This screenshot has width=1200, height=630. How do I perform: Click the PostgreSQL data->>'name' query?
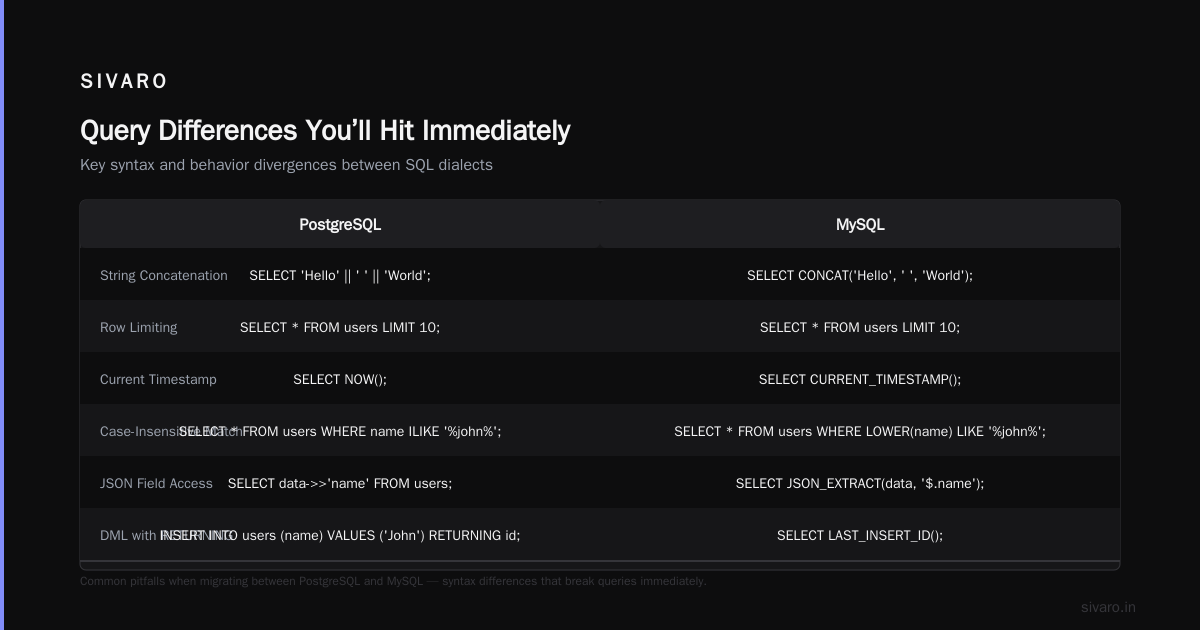(x=340, y=483)
